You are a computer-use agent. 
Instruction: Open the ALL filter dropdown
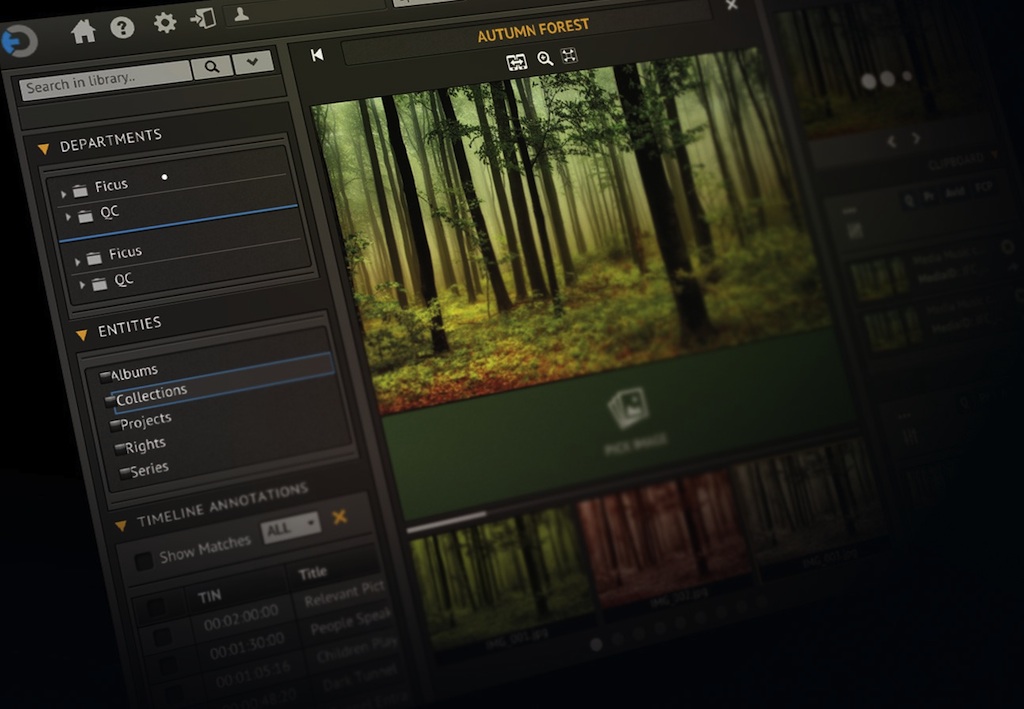tap(291, 526)
